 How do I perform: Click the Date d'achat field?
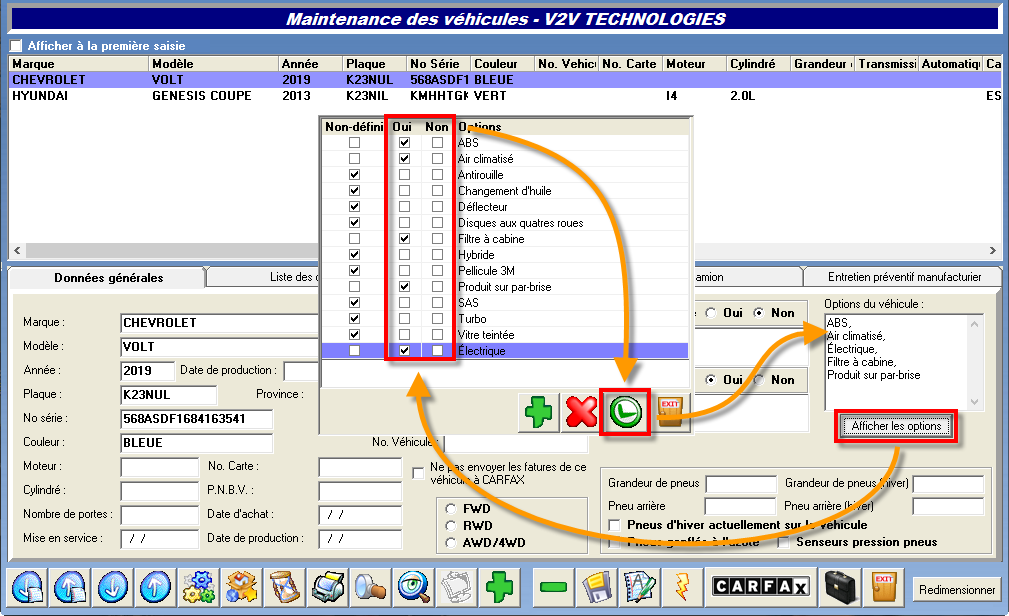tap(360, 515)
